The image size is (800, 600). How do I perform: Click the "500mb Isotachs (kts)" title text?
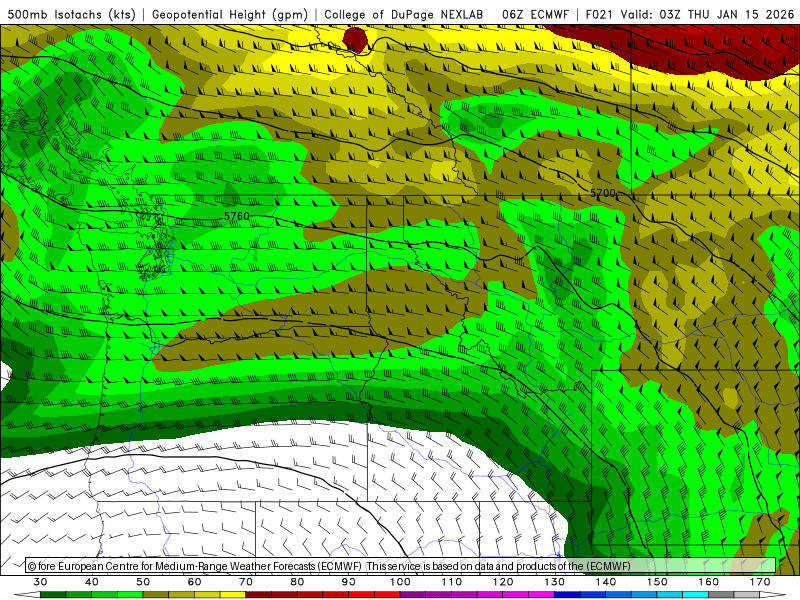(72, 14)
